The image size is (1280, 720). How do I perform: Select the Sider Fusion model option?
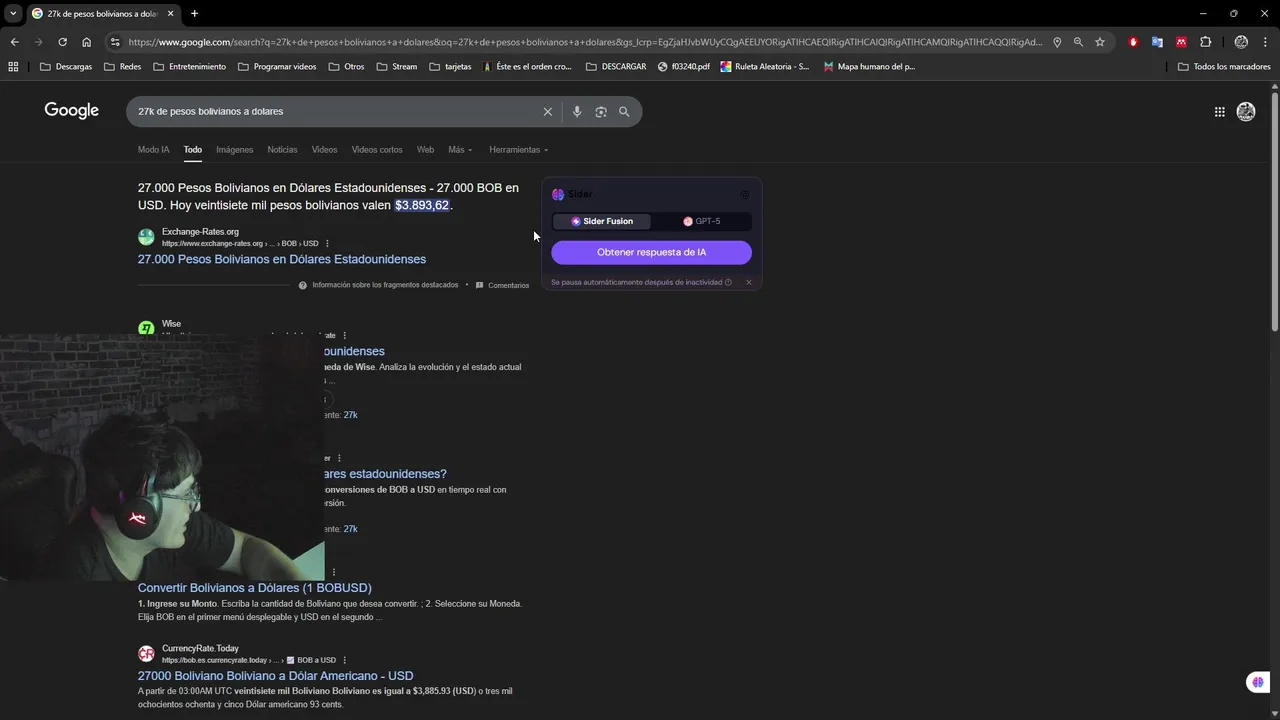click(x=602, y=221)
